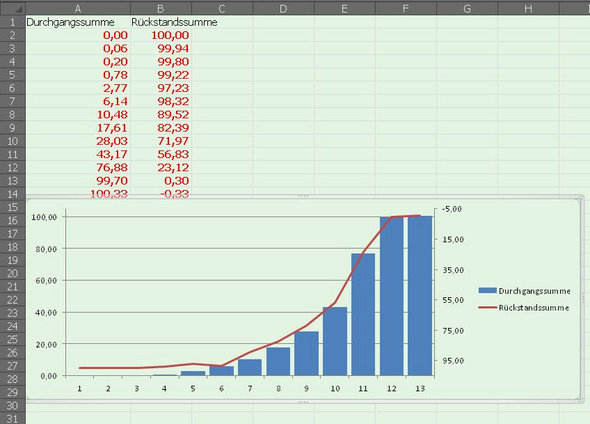
Task: Select cell containing 28,03
Action: (x=78, y=141)
